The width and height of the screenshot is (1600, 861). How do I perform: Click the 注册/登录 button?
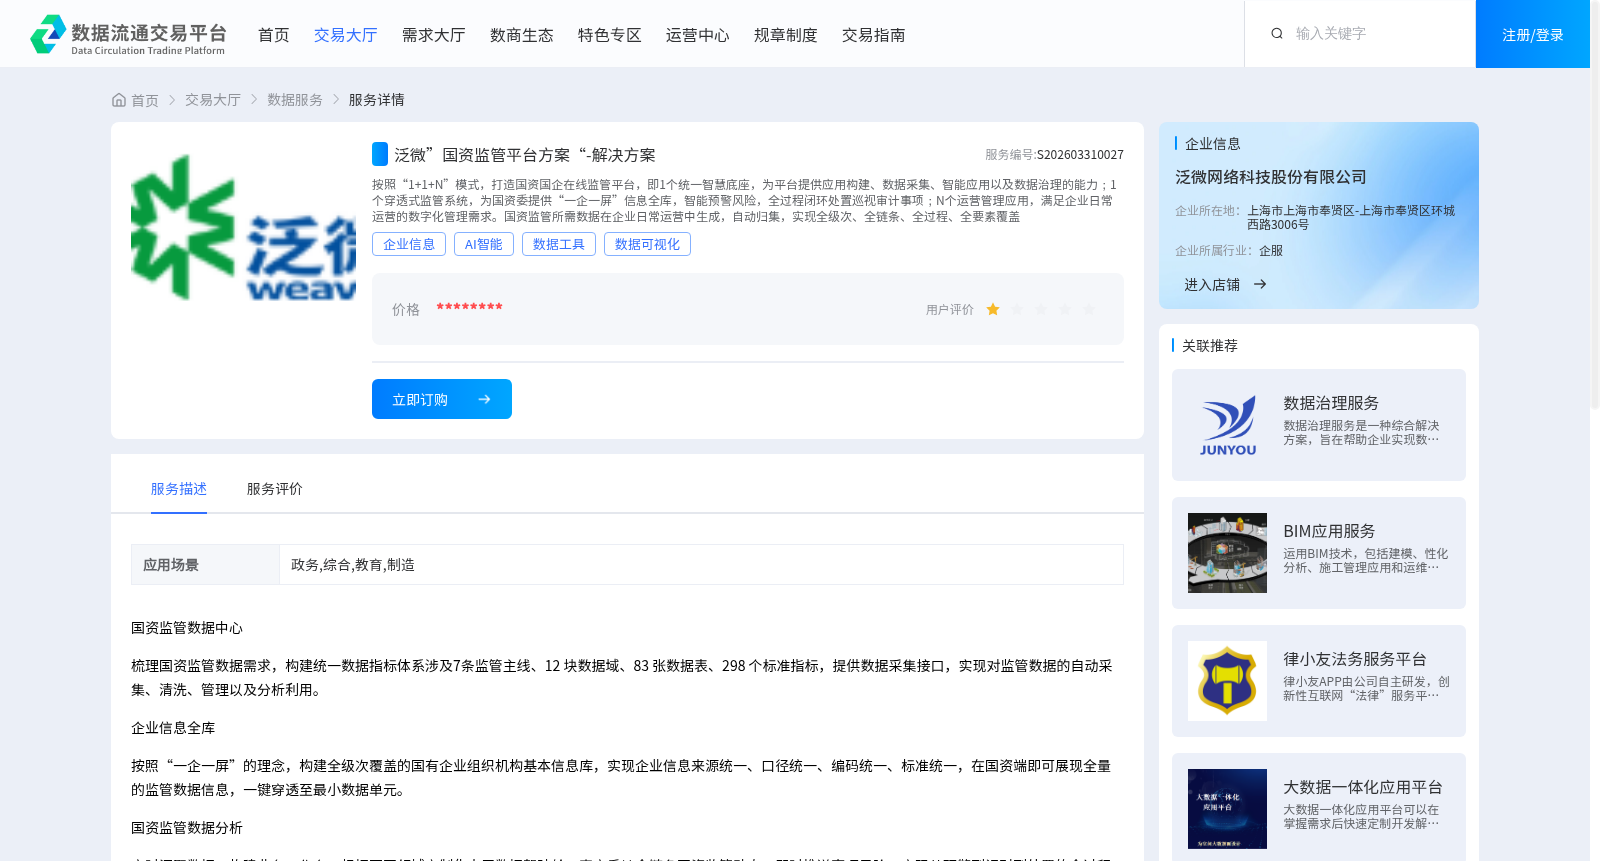click(1532, 34)
